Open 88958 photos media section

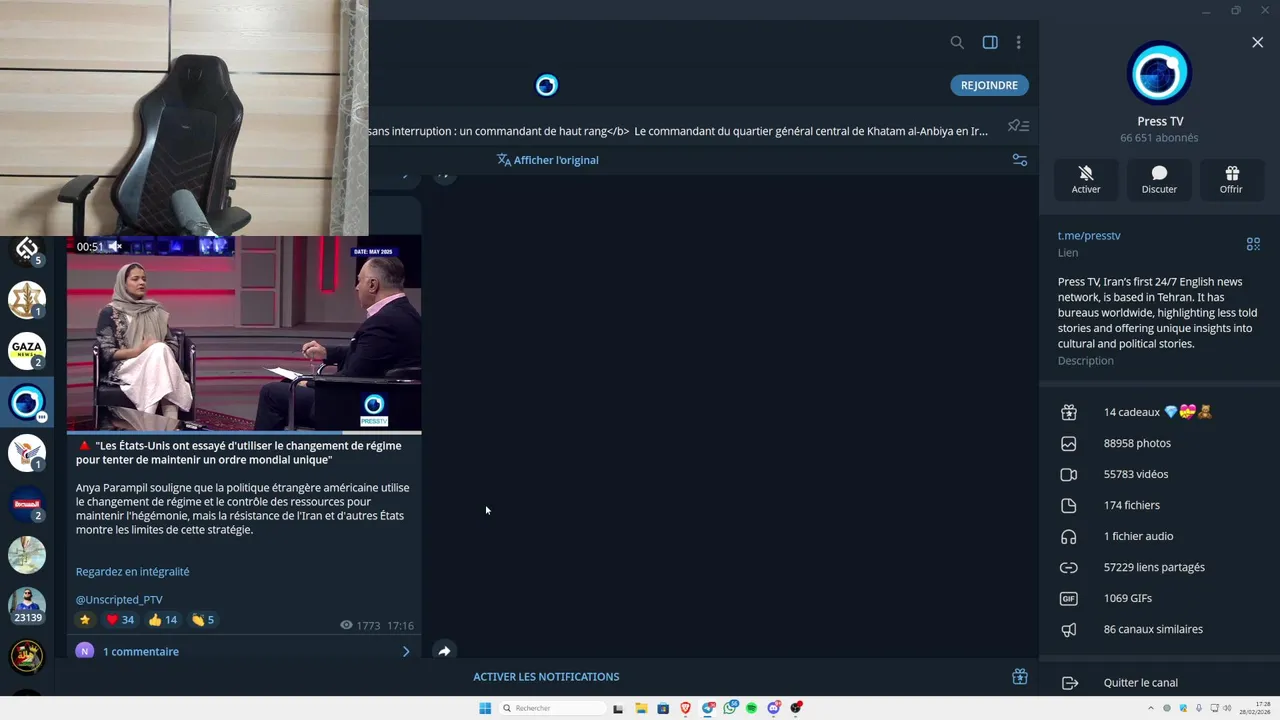1159,443
